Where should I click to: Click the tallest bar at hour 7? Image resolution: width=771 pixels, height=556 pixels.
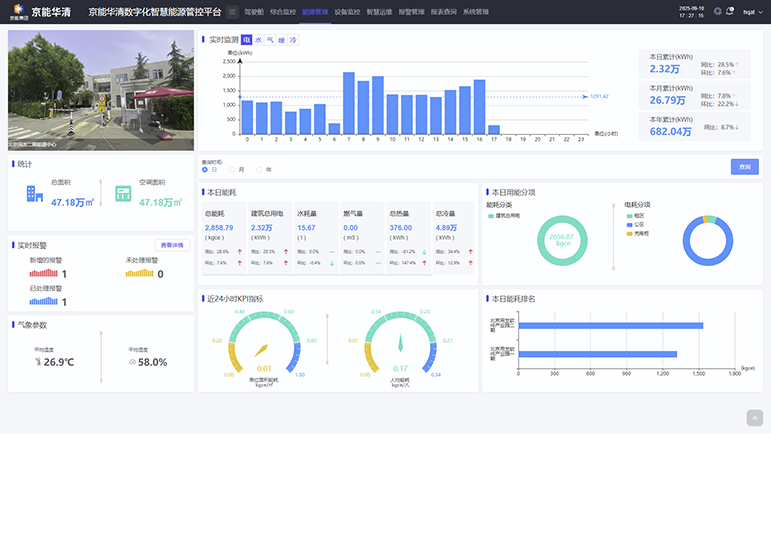click(349, 103)
